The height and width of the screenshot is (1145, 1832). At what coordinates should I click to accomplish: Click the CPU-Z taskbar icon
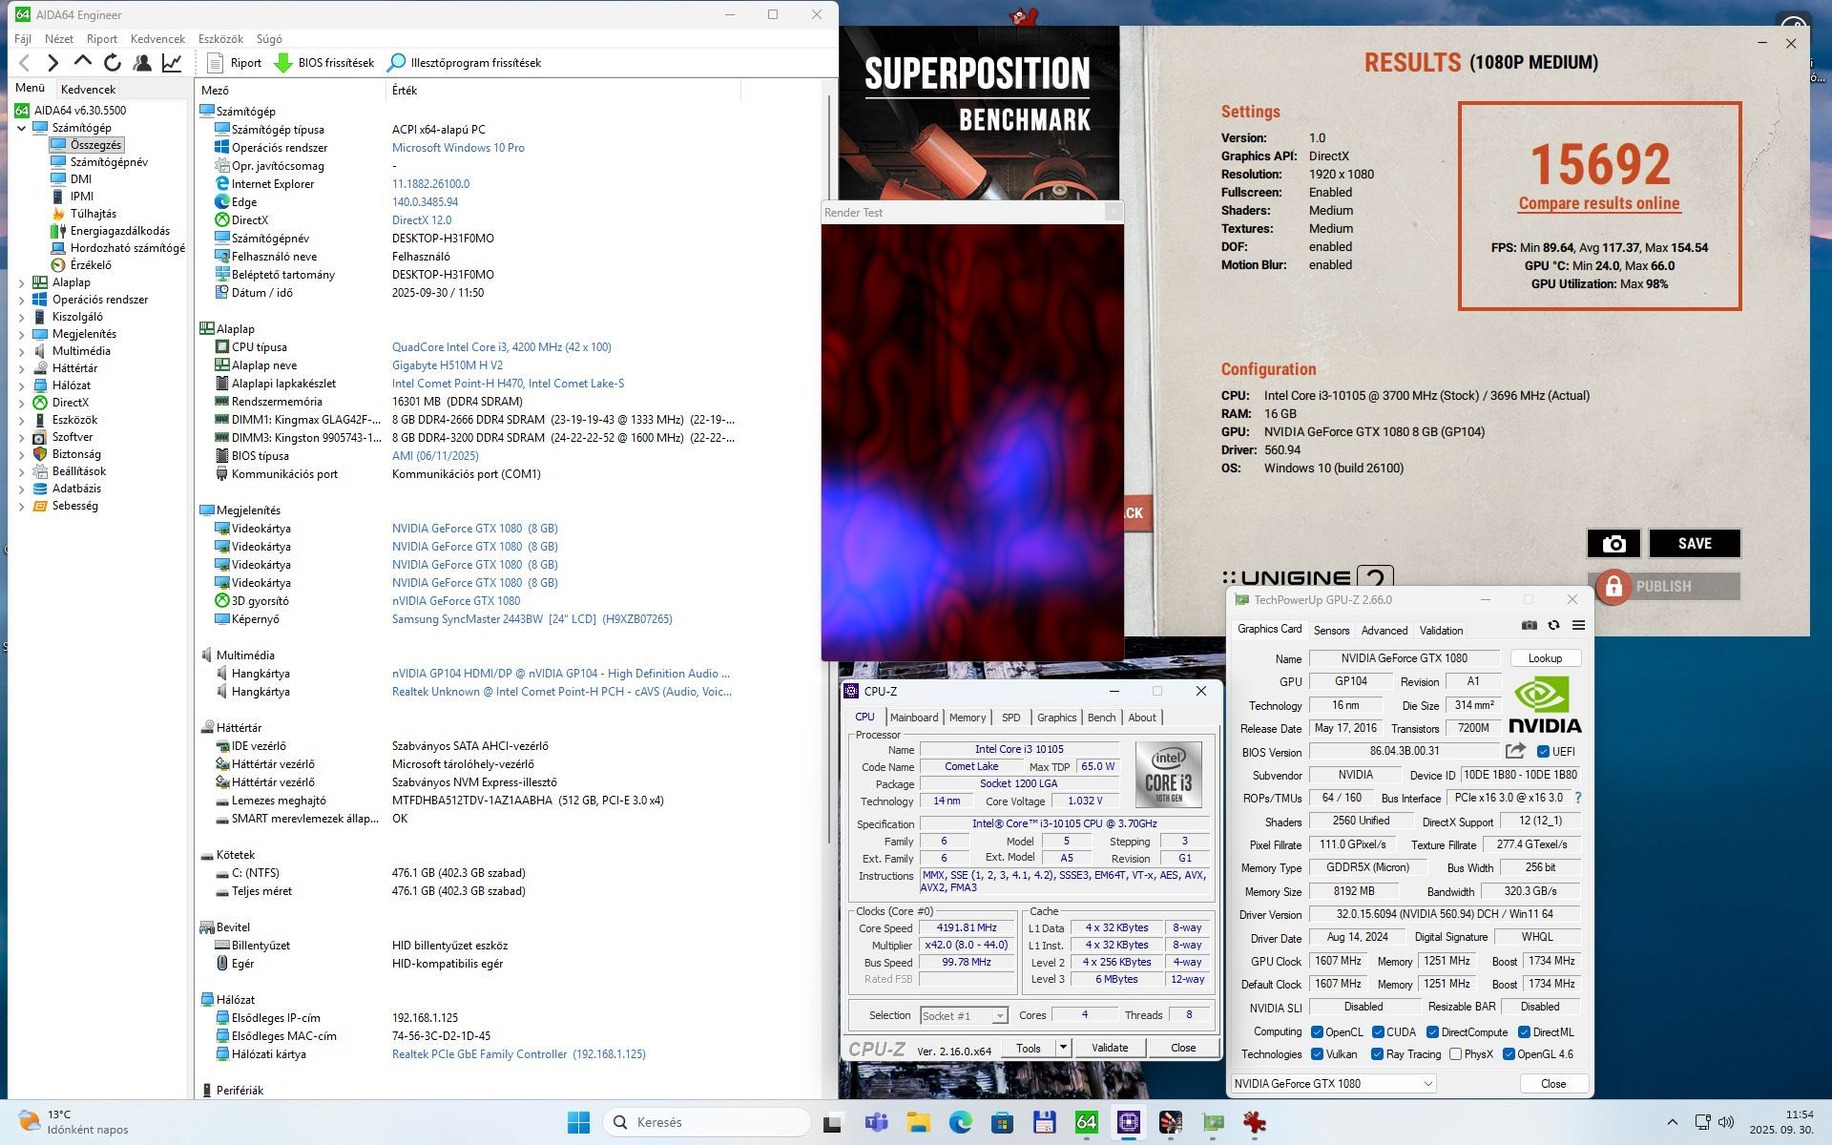[x=1128, y=1122]
